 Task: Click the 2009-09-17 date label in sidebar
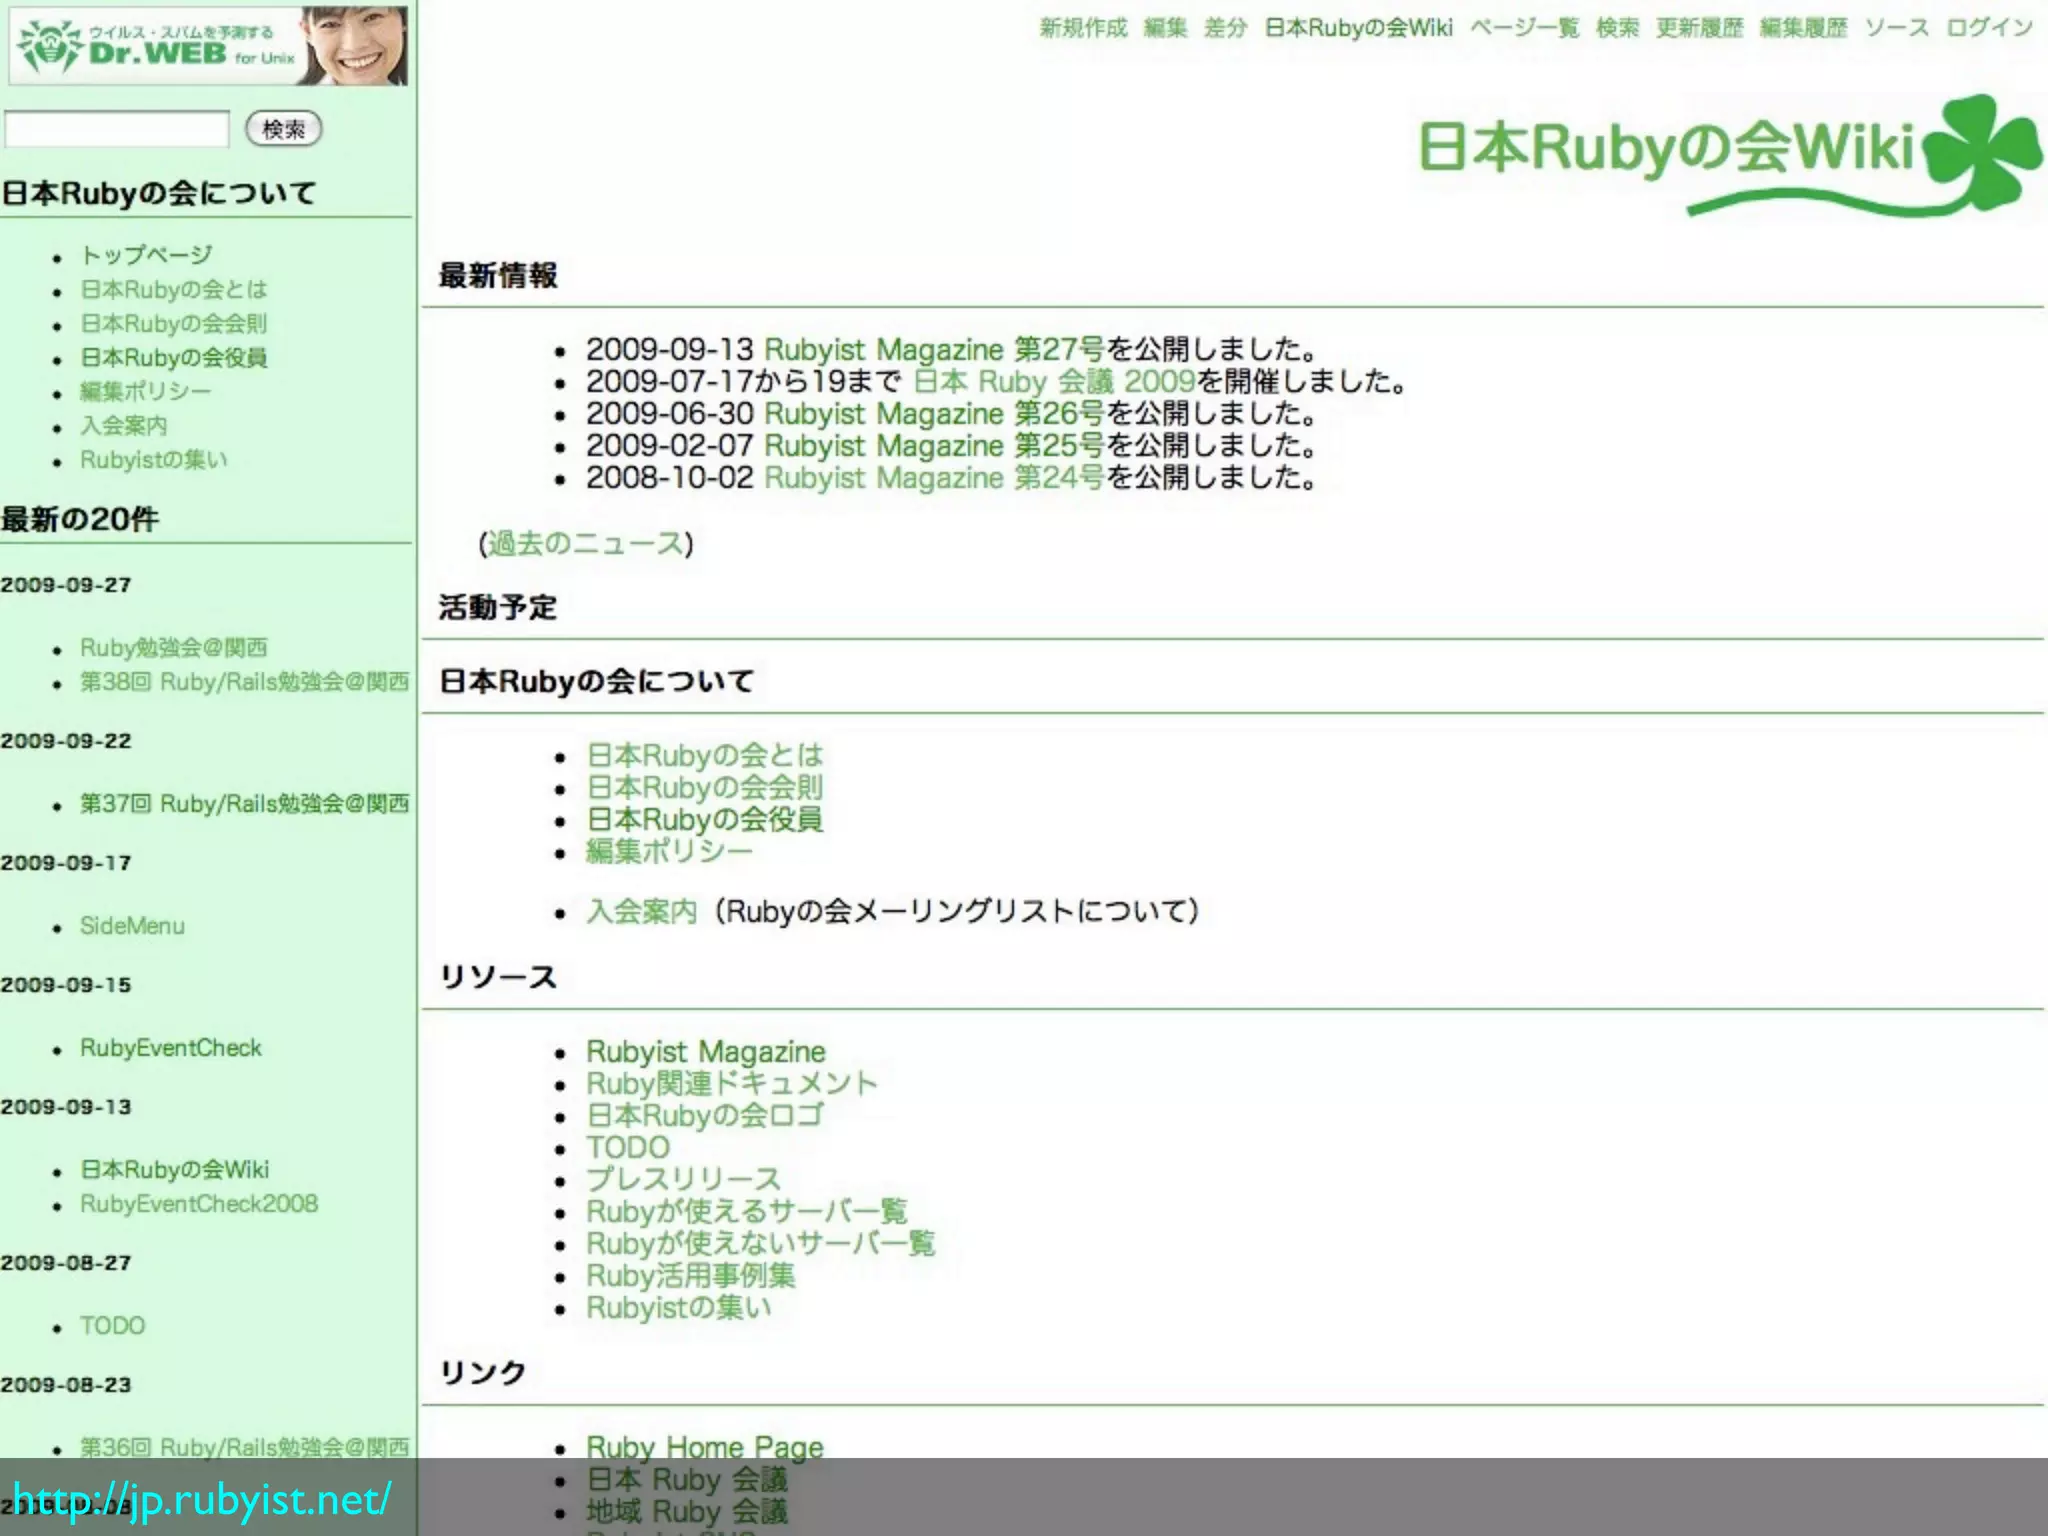pos(66,863)
